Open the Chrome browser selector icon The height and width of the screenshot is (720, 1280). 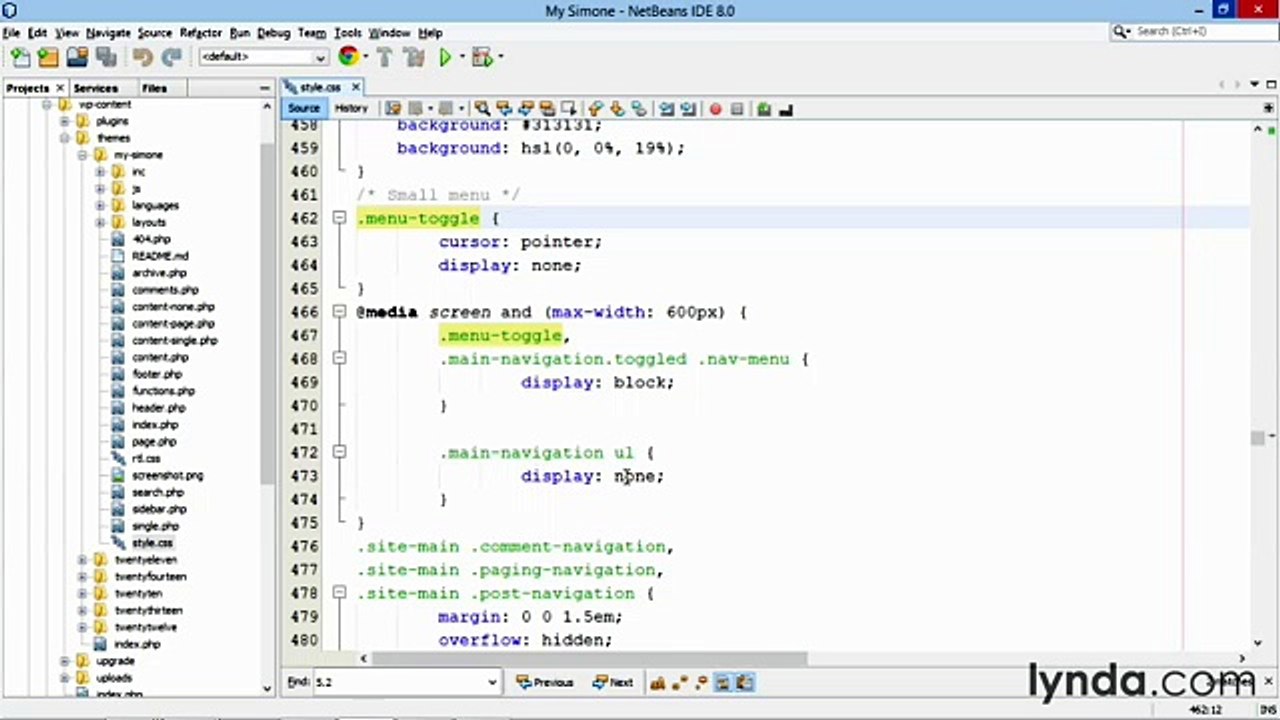click(x=348, y=57)
